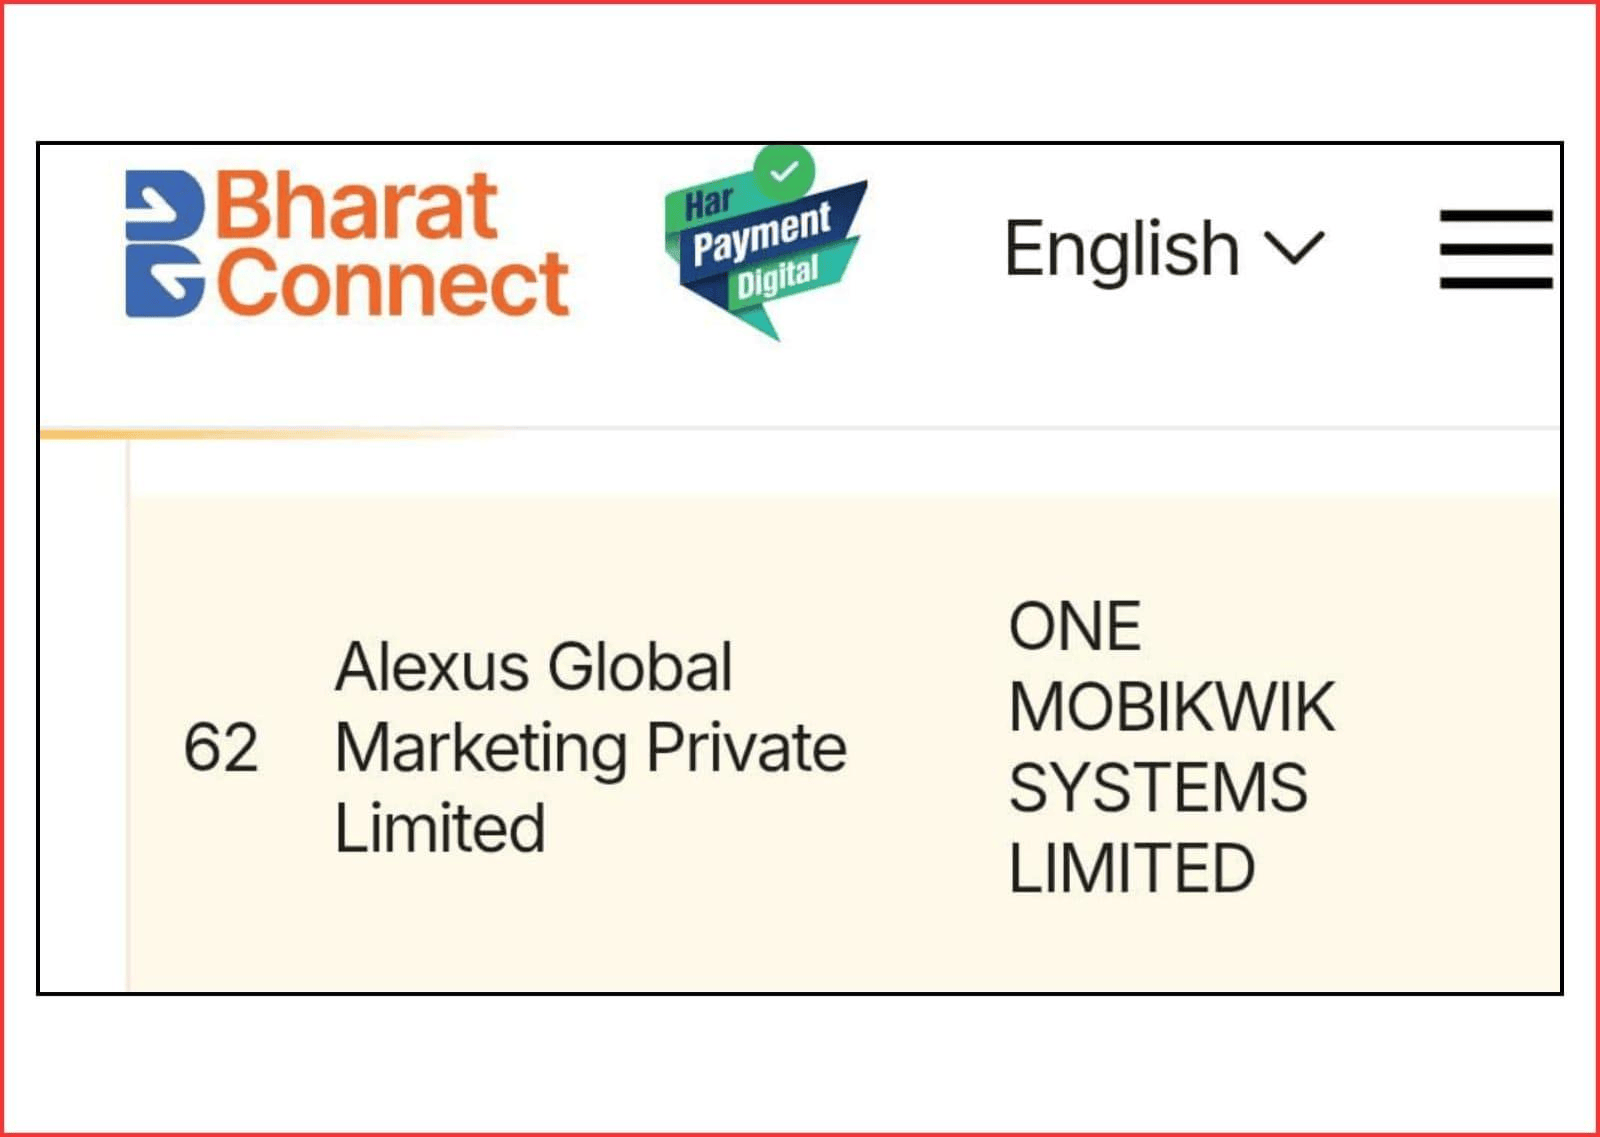Click the word Har on the badge
1600x1137 pixels.
pos(709,203)
